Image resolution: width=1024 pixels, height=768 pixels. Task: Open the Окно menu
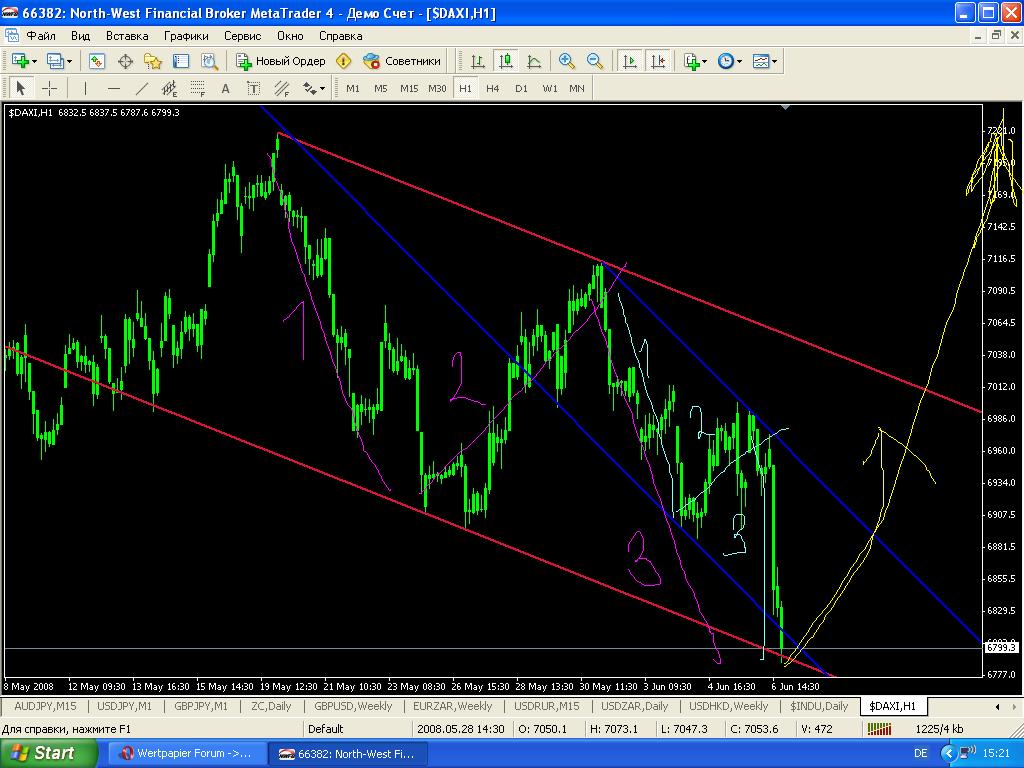290,36
